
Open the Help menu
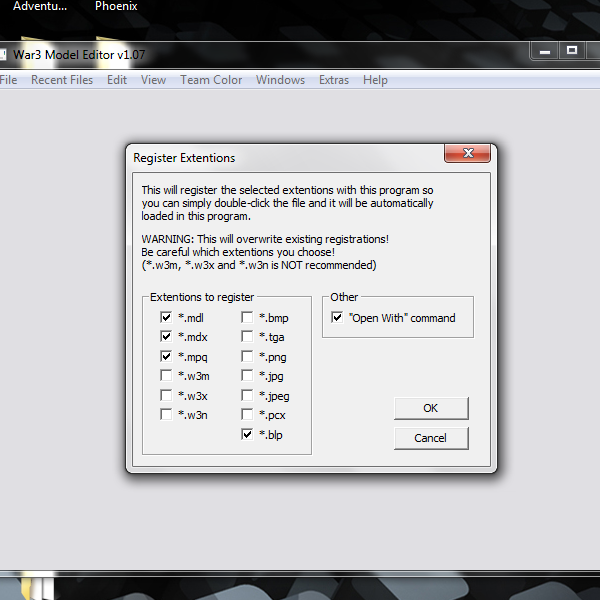pyautogui.click(x=375, y=80)
